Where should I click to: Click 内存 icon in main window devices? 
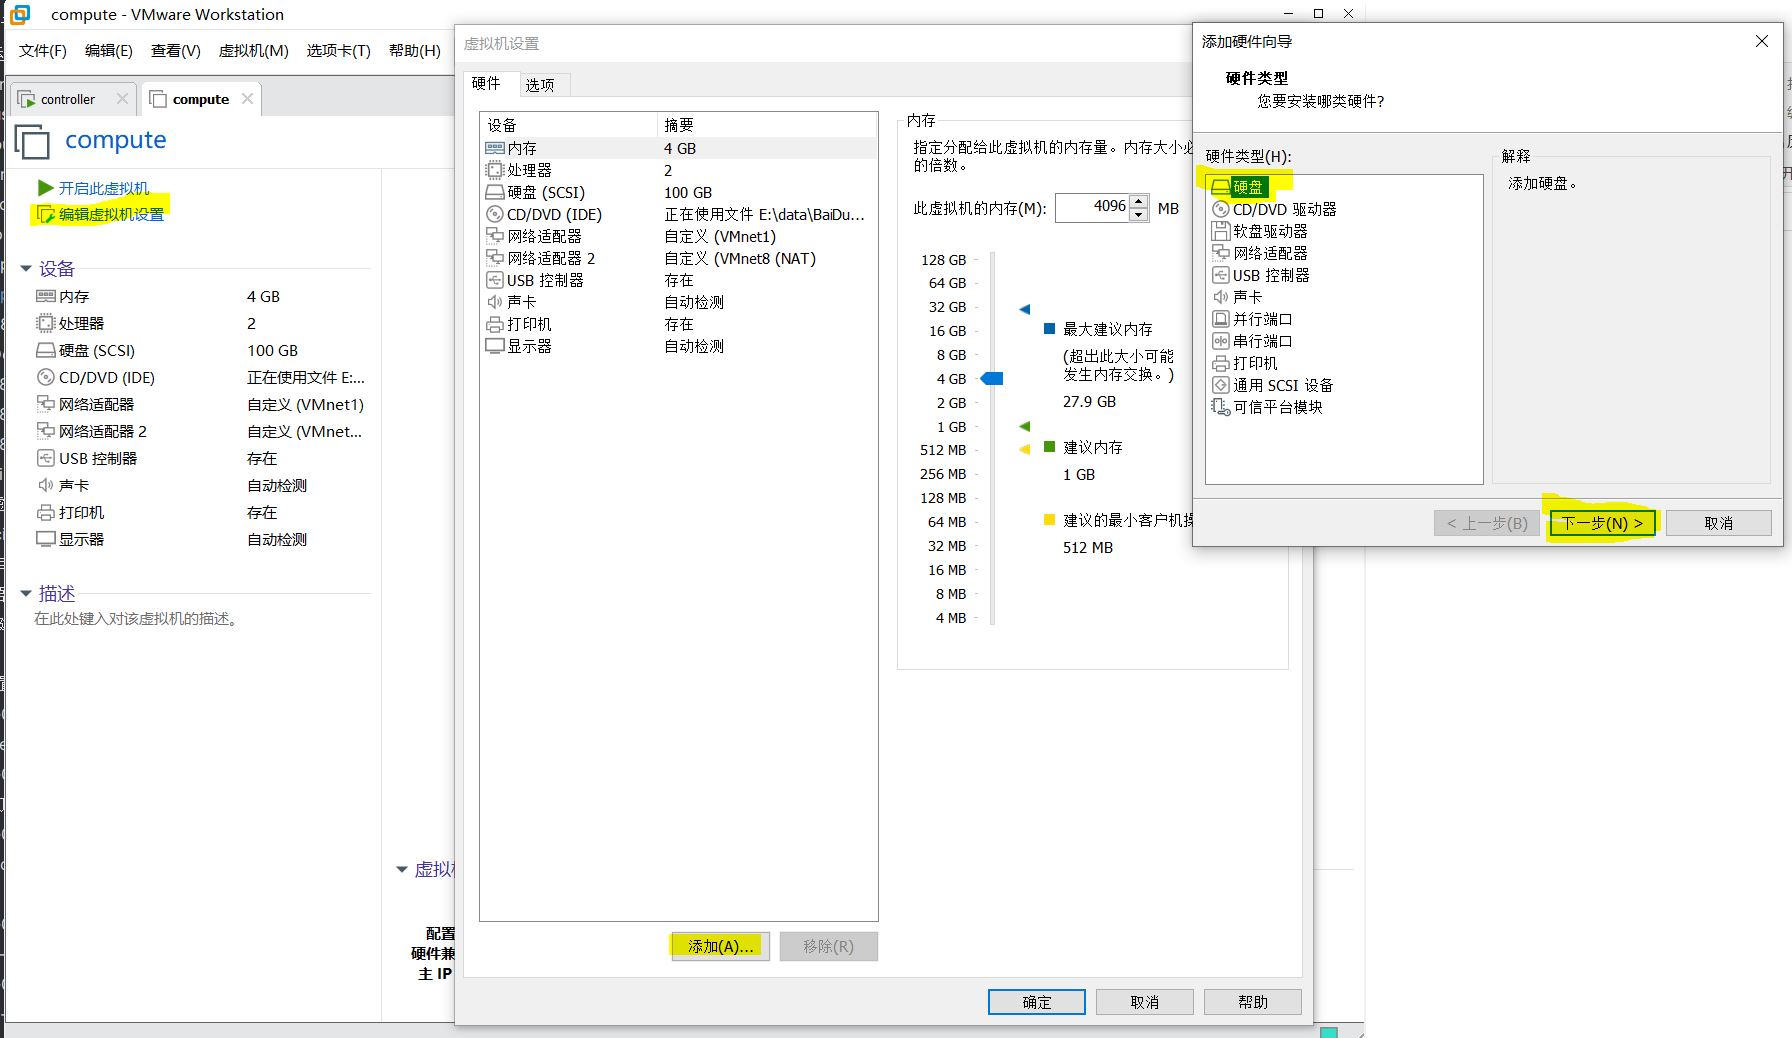(x=45, y=297)
